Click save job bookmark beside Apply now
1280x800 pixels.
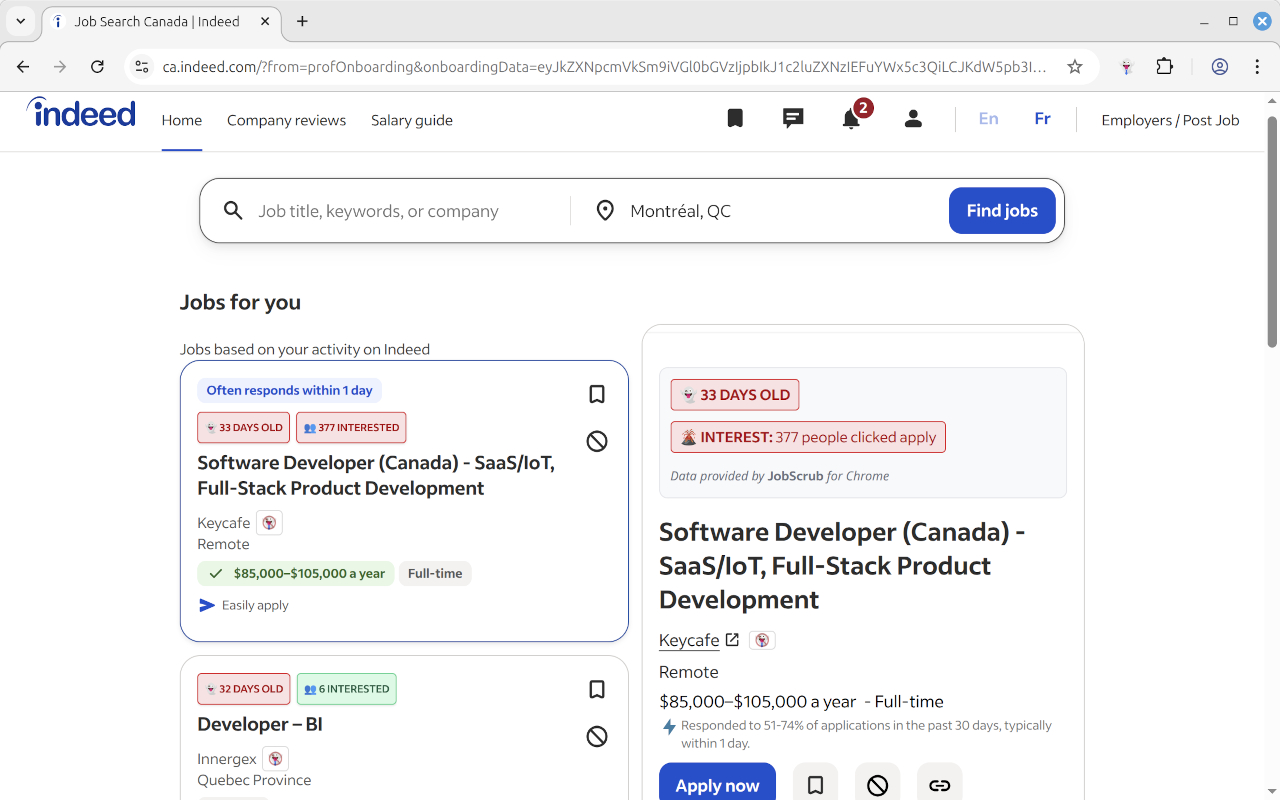pos(815,785)
